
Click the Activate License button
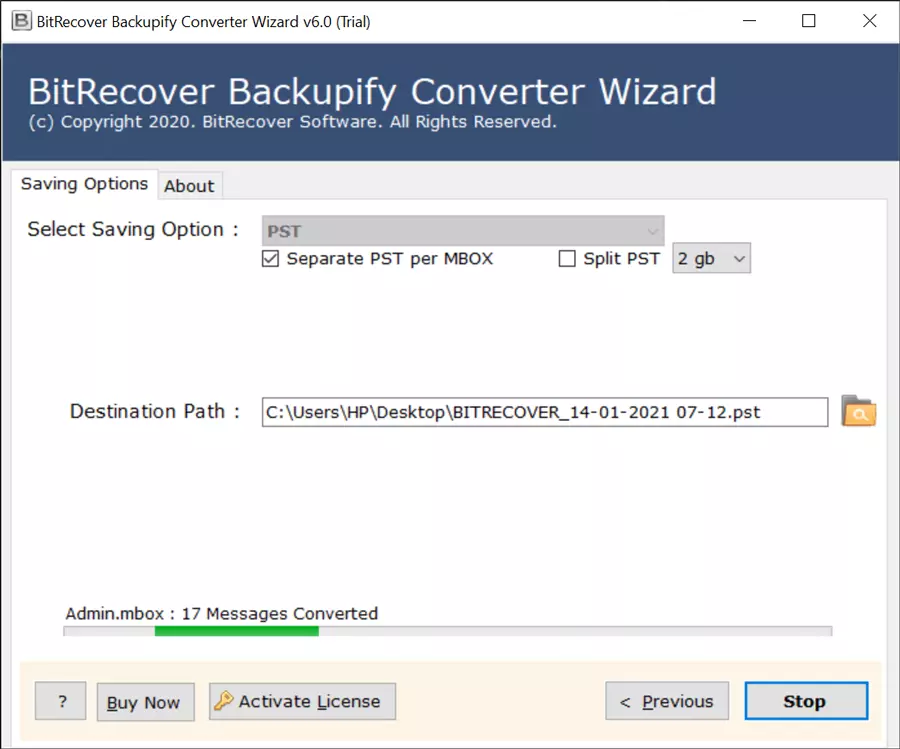(x=302, y=701)
